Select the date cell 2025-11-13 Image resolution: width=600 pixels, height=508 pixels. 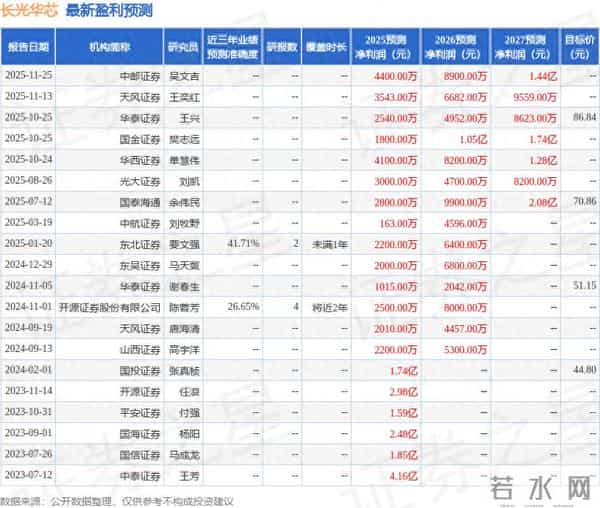pyautogui.click(x=28, y=96)
